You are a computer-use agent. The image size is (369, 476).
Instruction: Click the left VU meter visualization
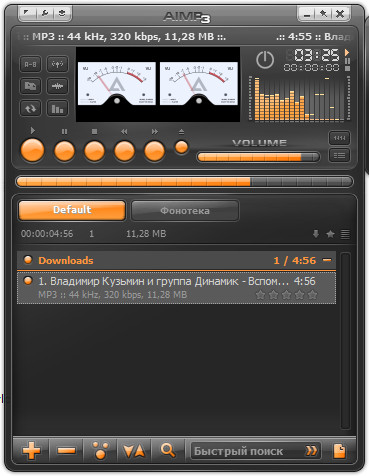click(x=117, y=83)
